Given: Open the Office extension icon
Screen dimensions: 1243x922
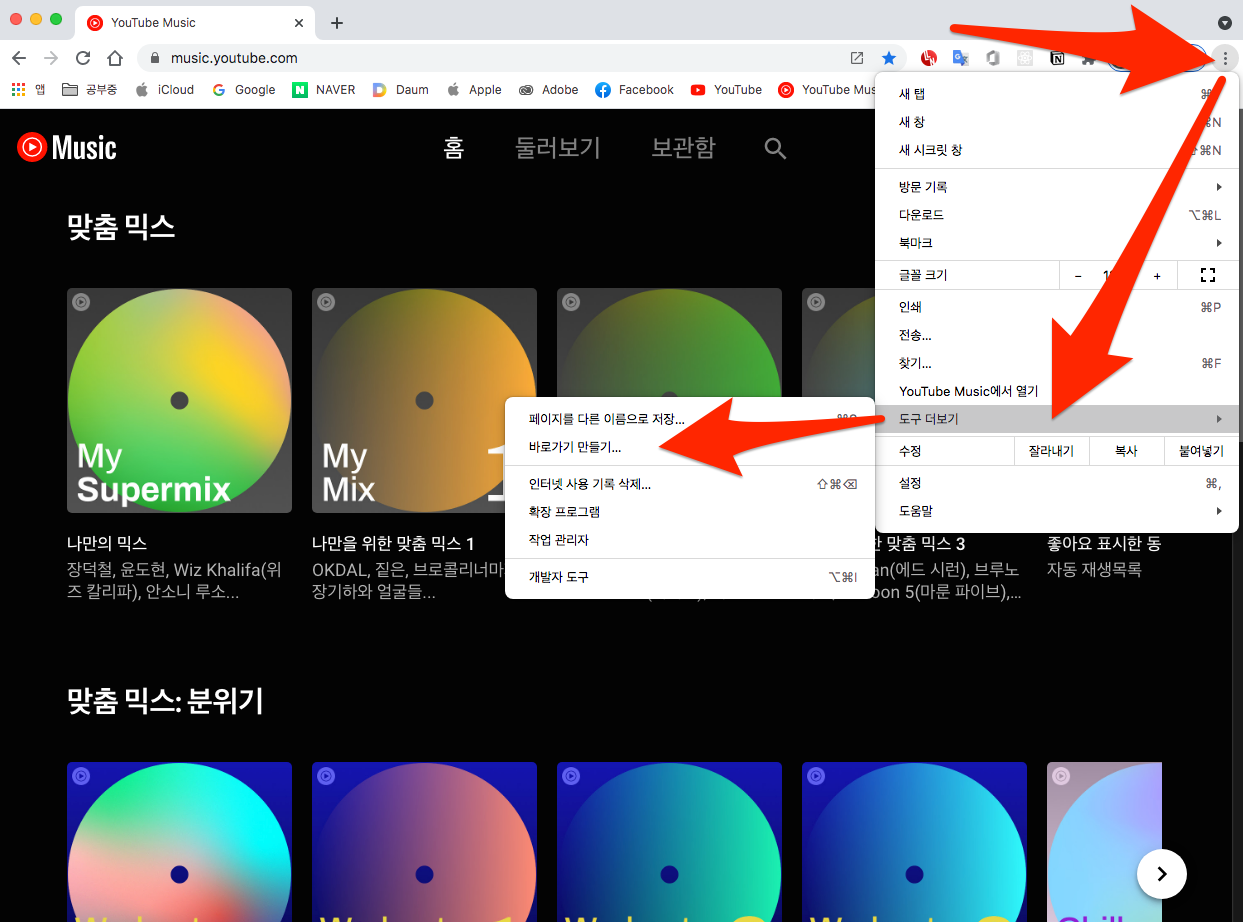Looking at the screenshot, I should click(x=993, y=58).
